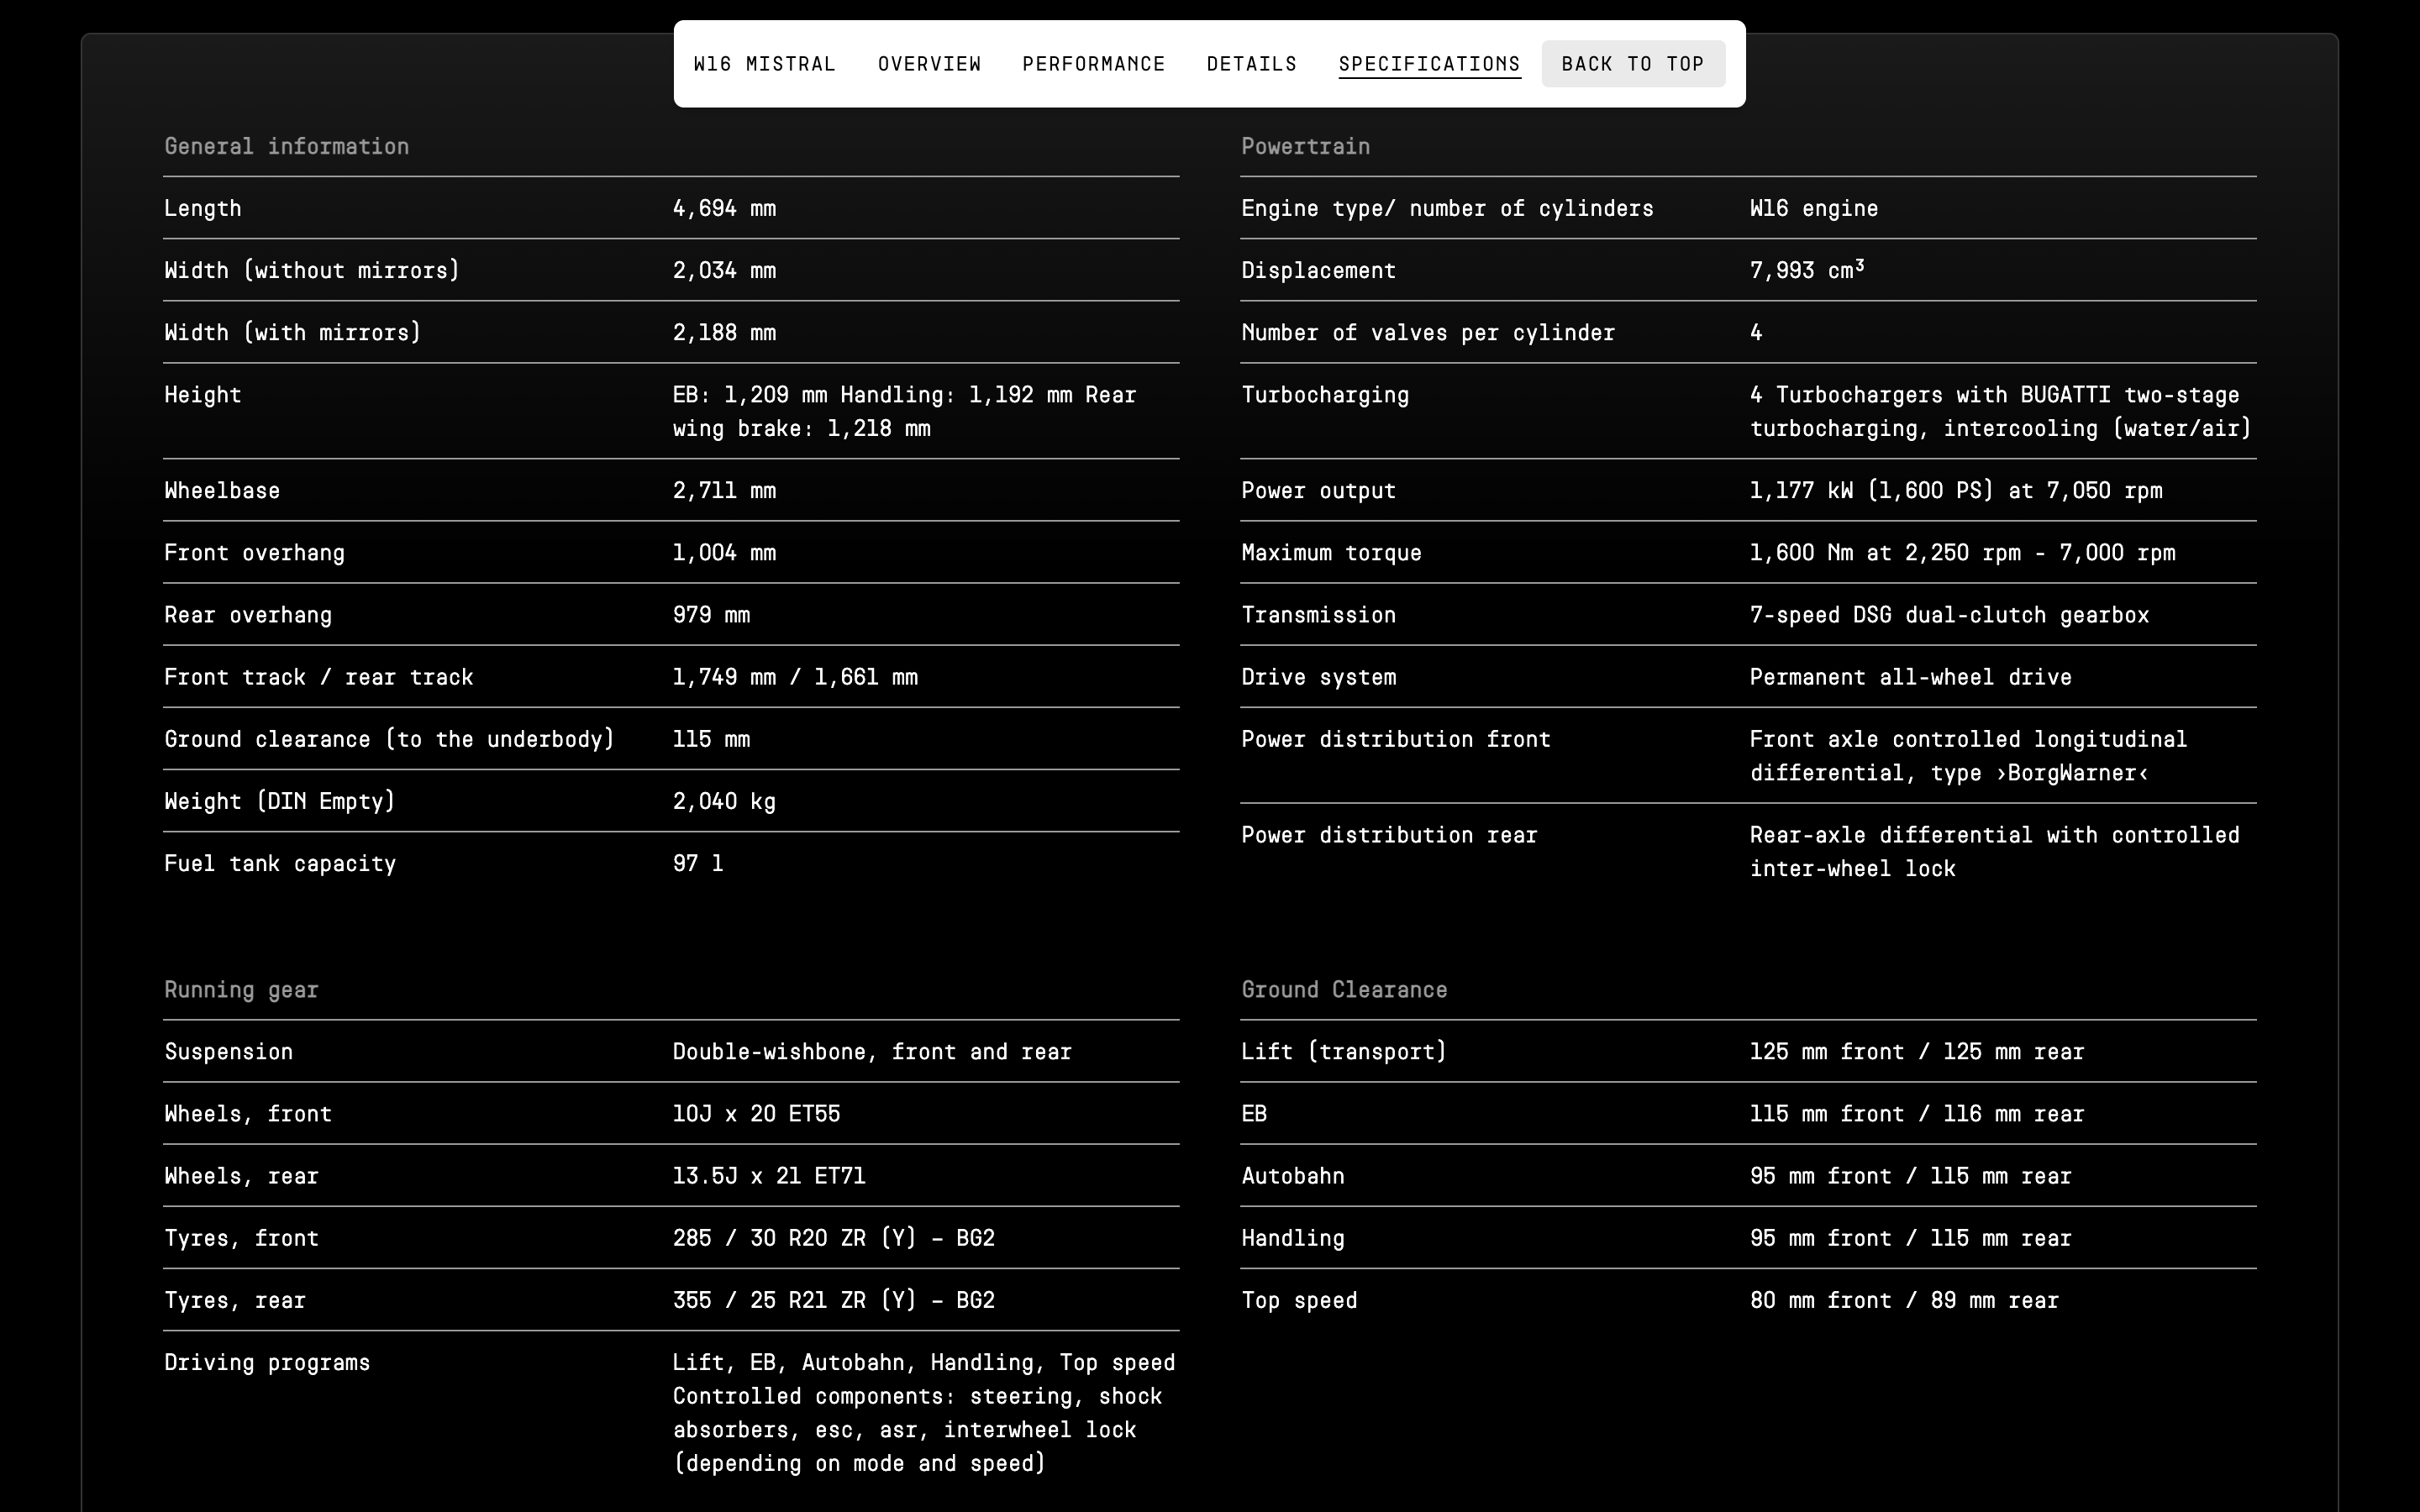Click the Driving programs label
The image size is (2420, 1512).
click(x=267, y=1362)
